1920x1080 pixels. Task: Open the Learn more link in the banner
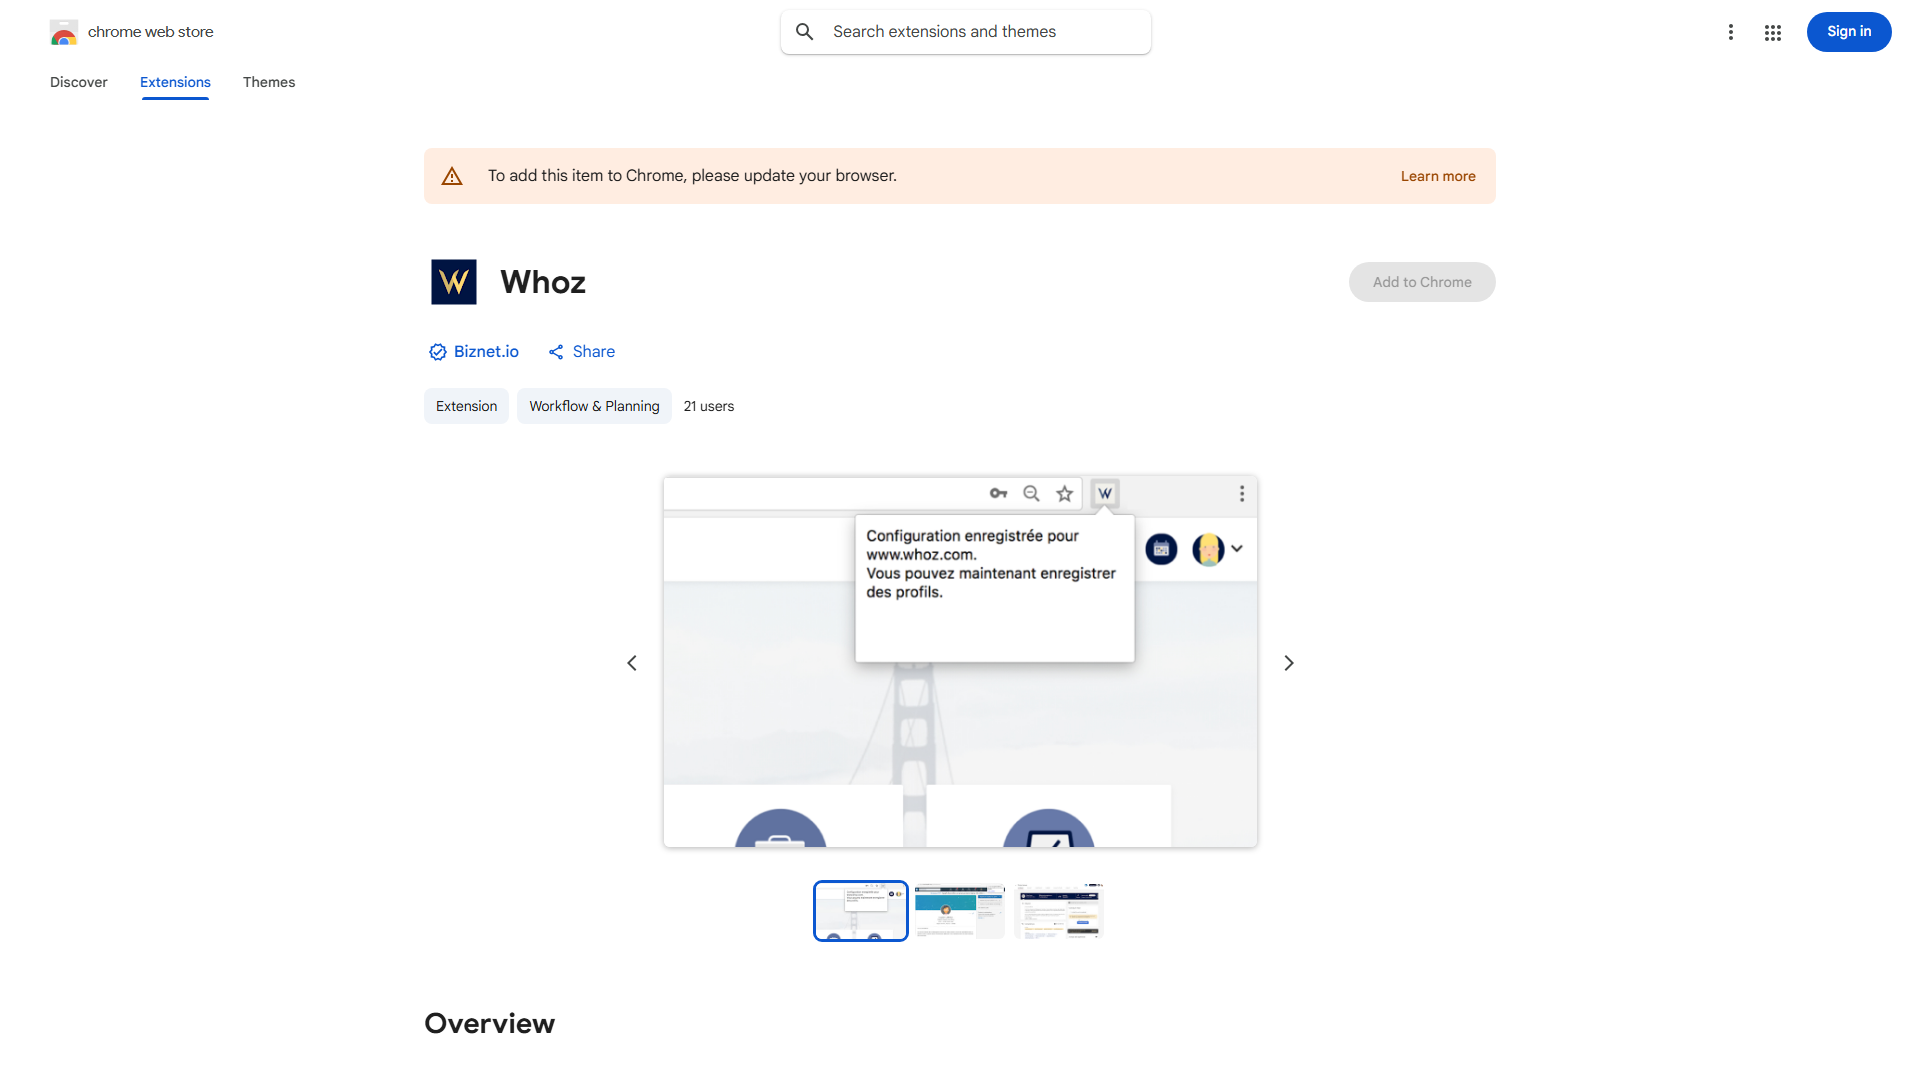tap(1438, 175)
